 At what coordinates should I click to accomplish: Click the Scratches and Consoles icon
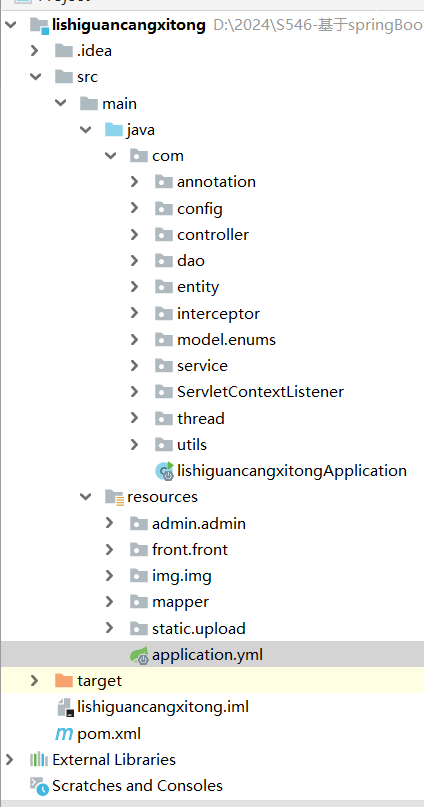click(x=39, y=786)
